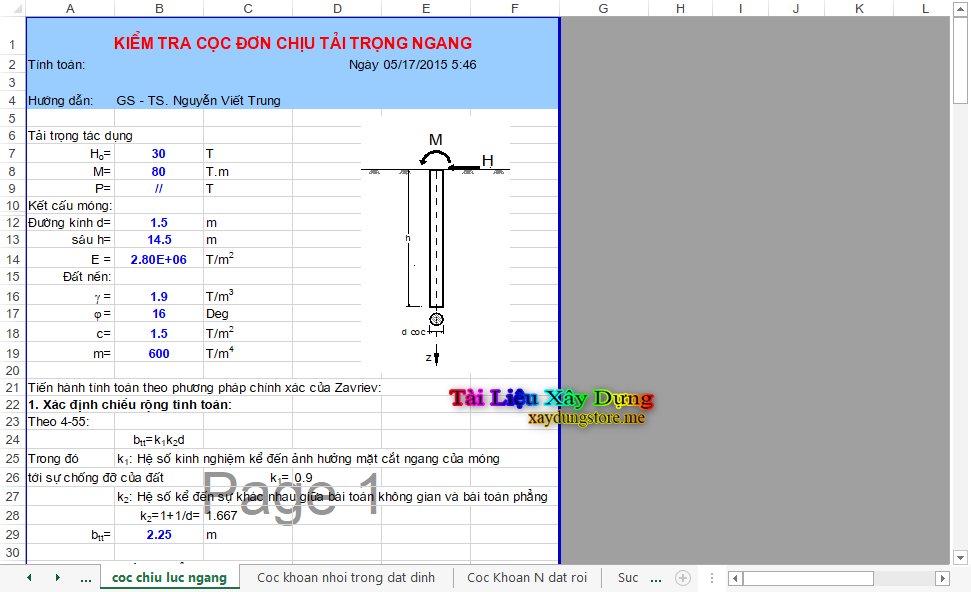Screen dimensions: 971x592
Task: Switch to Coc khoan nhoi trong dat dinh tab
Action: pyautogui.click(x=345, y=578)
